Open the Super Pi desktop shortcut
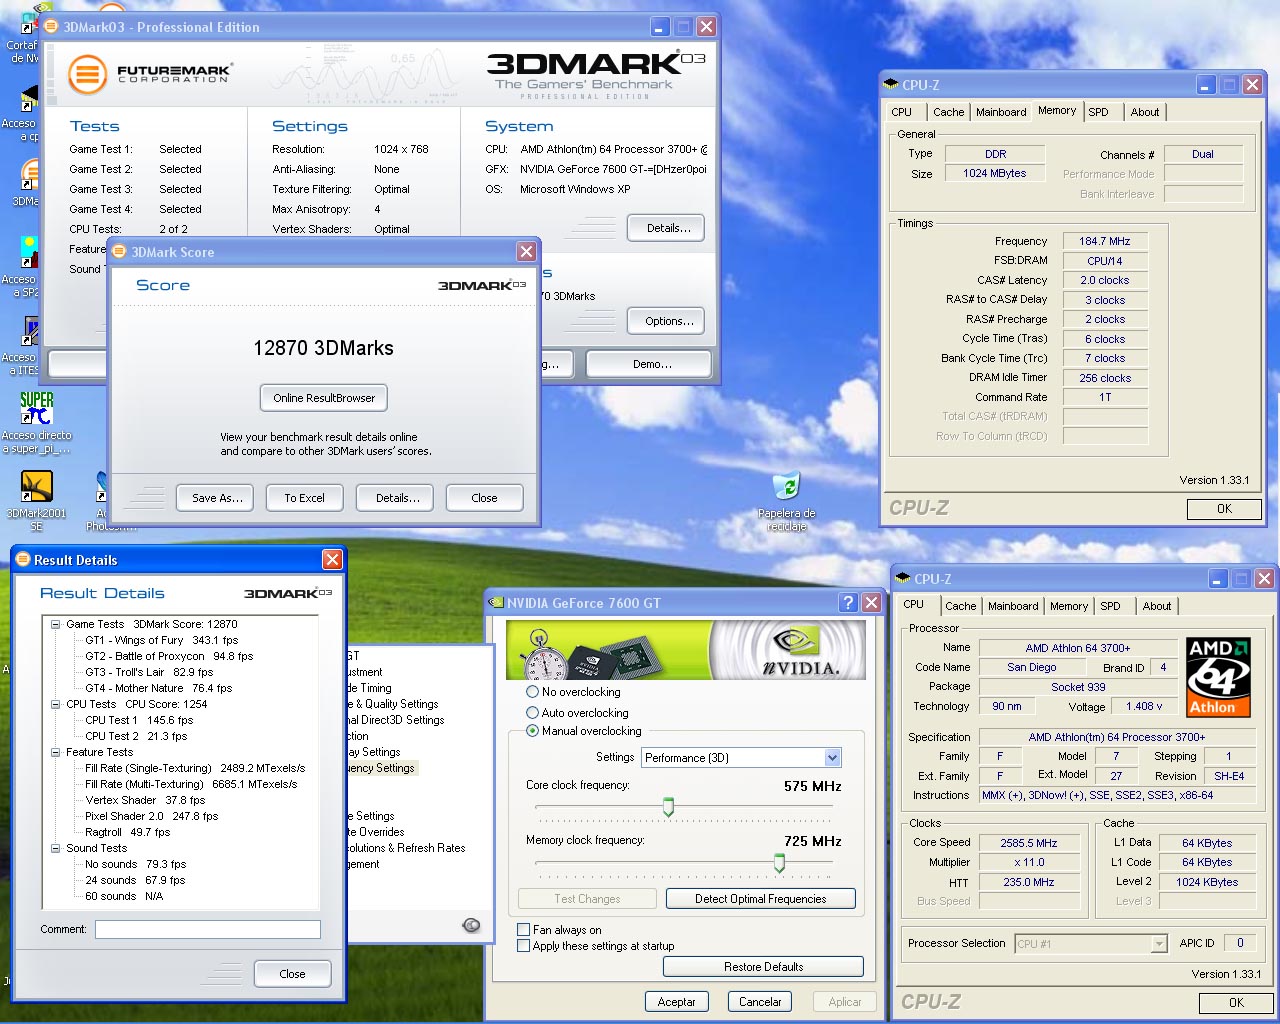Screen dimensions: 1280x1024 point(36,408)
